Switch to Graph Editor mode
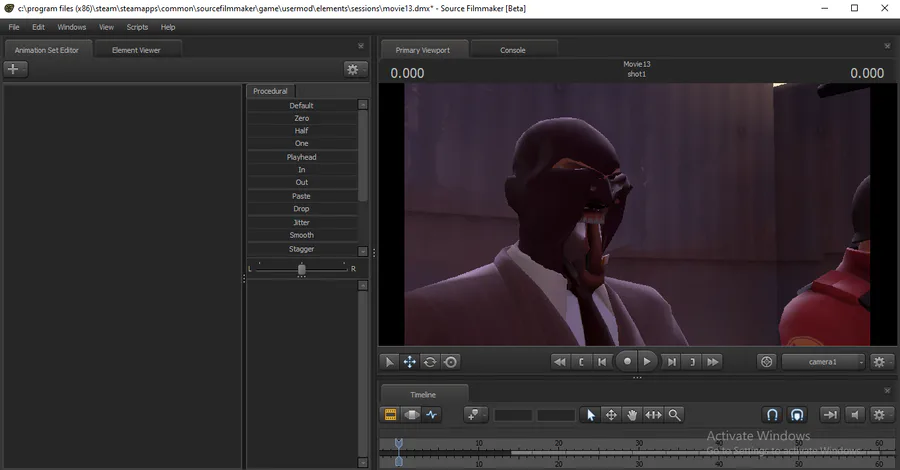The height and width of the screenshot is (470, 900). 432,414
